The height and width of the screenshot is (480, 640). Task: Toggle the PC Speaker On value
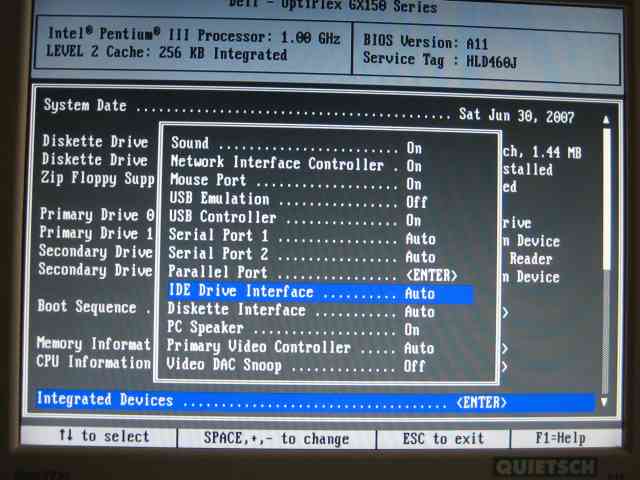pyautogui.click(x=412, y=330)
